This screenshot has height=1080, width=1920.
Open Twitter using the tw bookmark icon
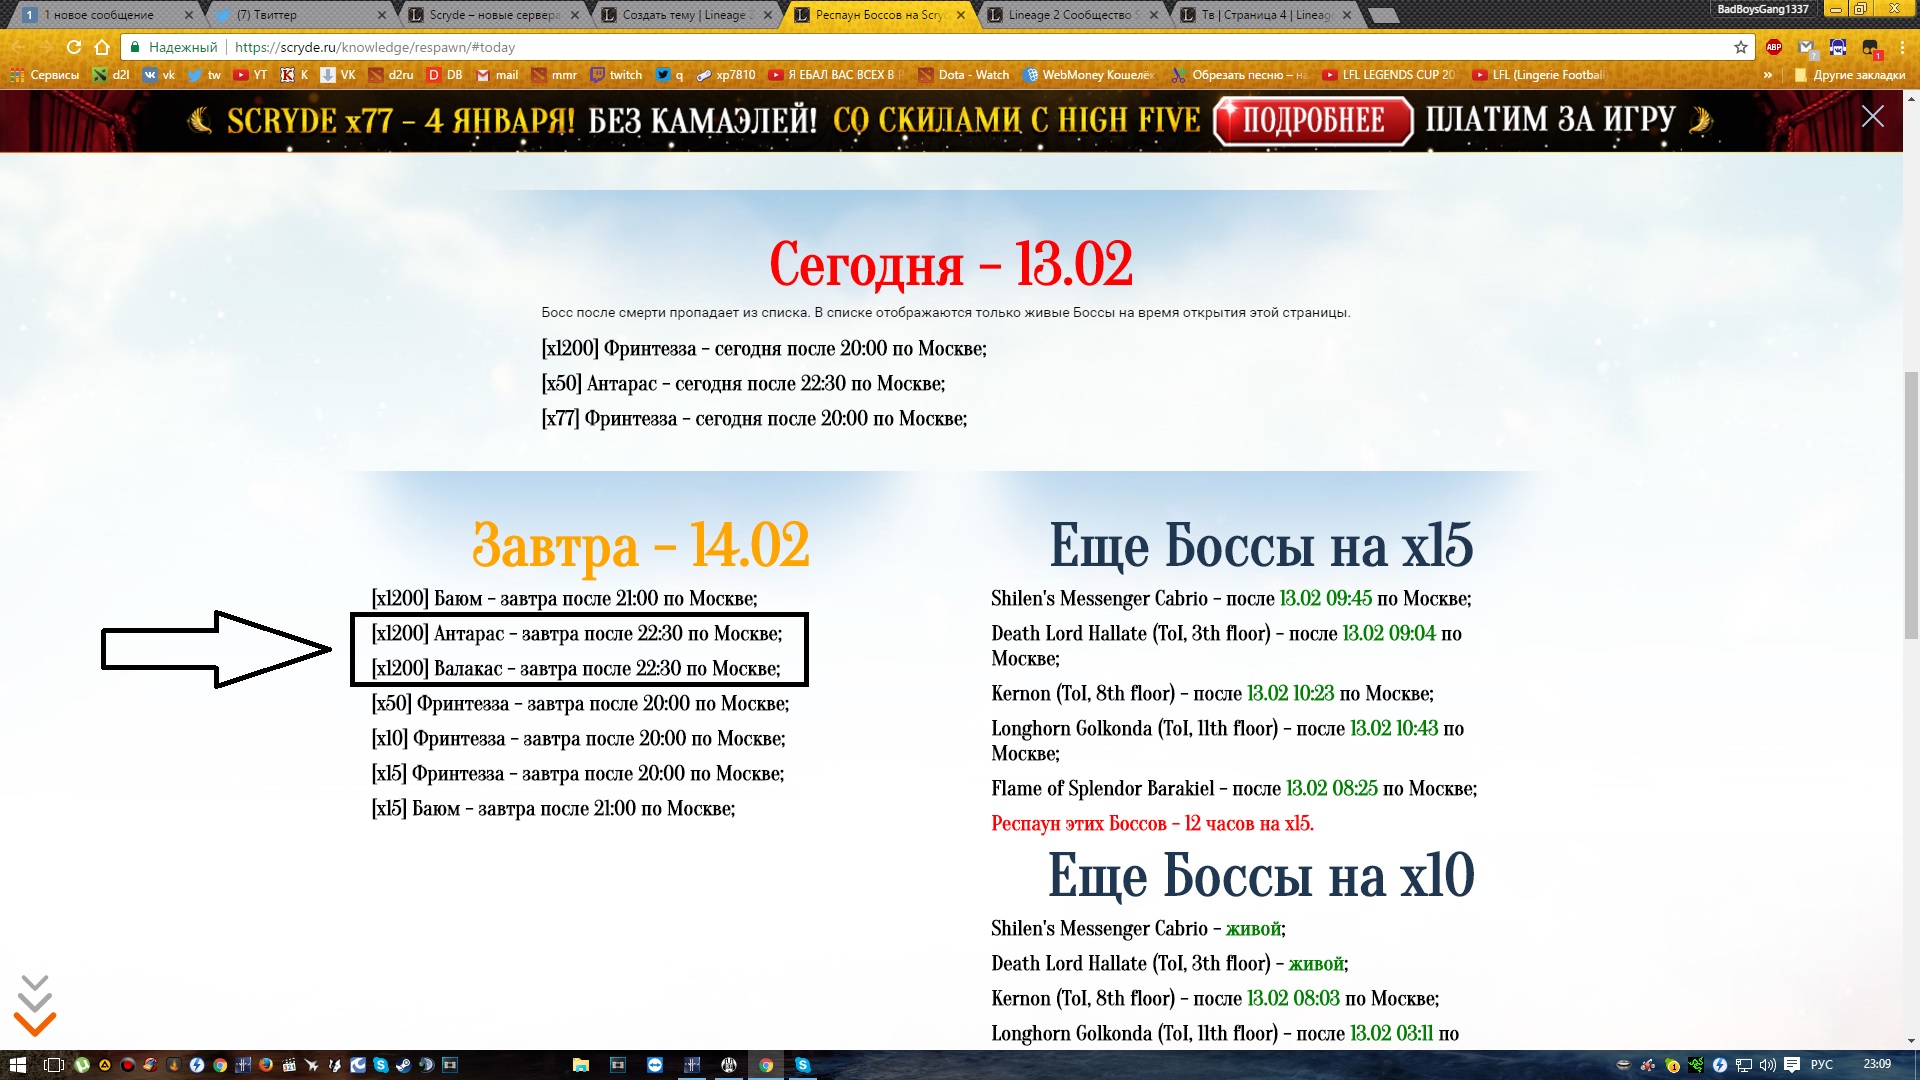click(x=195, y=75)
